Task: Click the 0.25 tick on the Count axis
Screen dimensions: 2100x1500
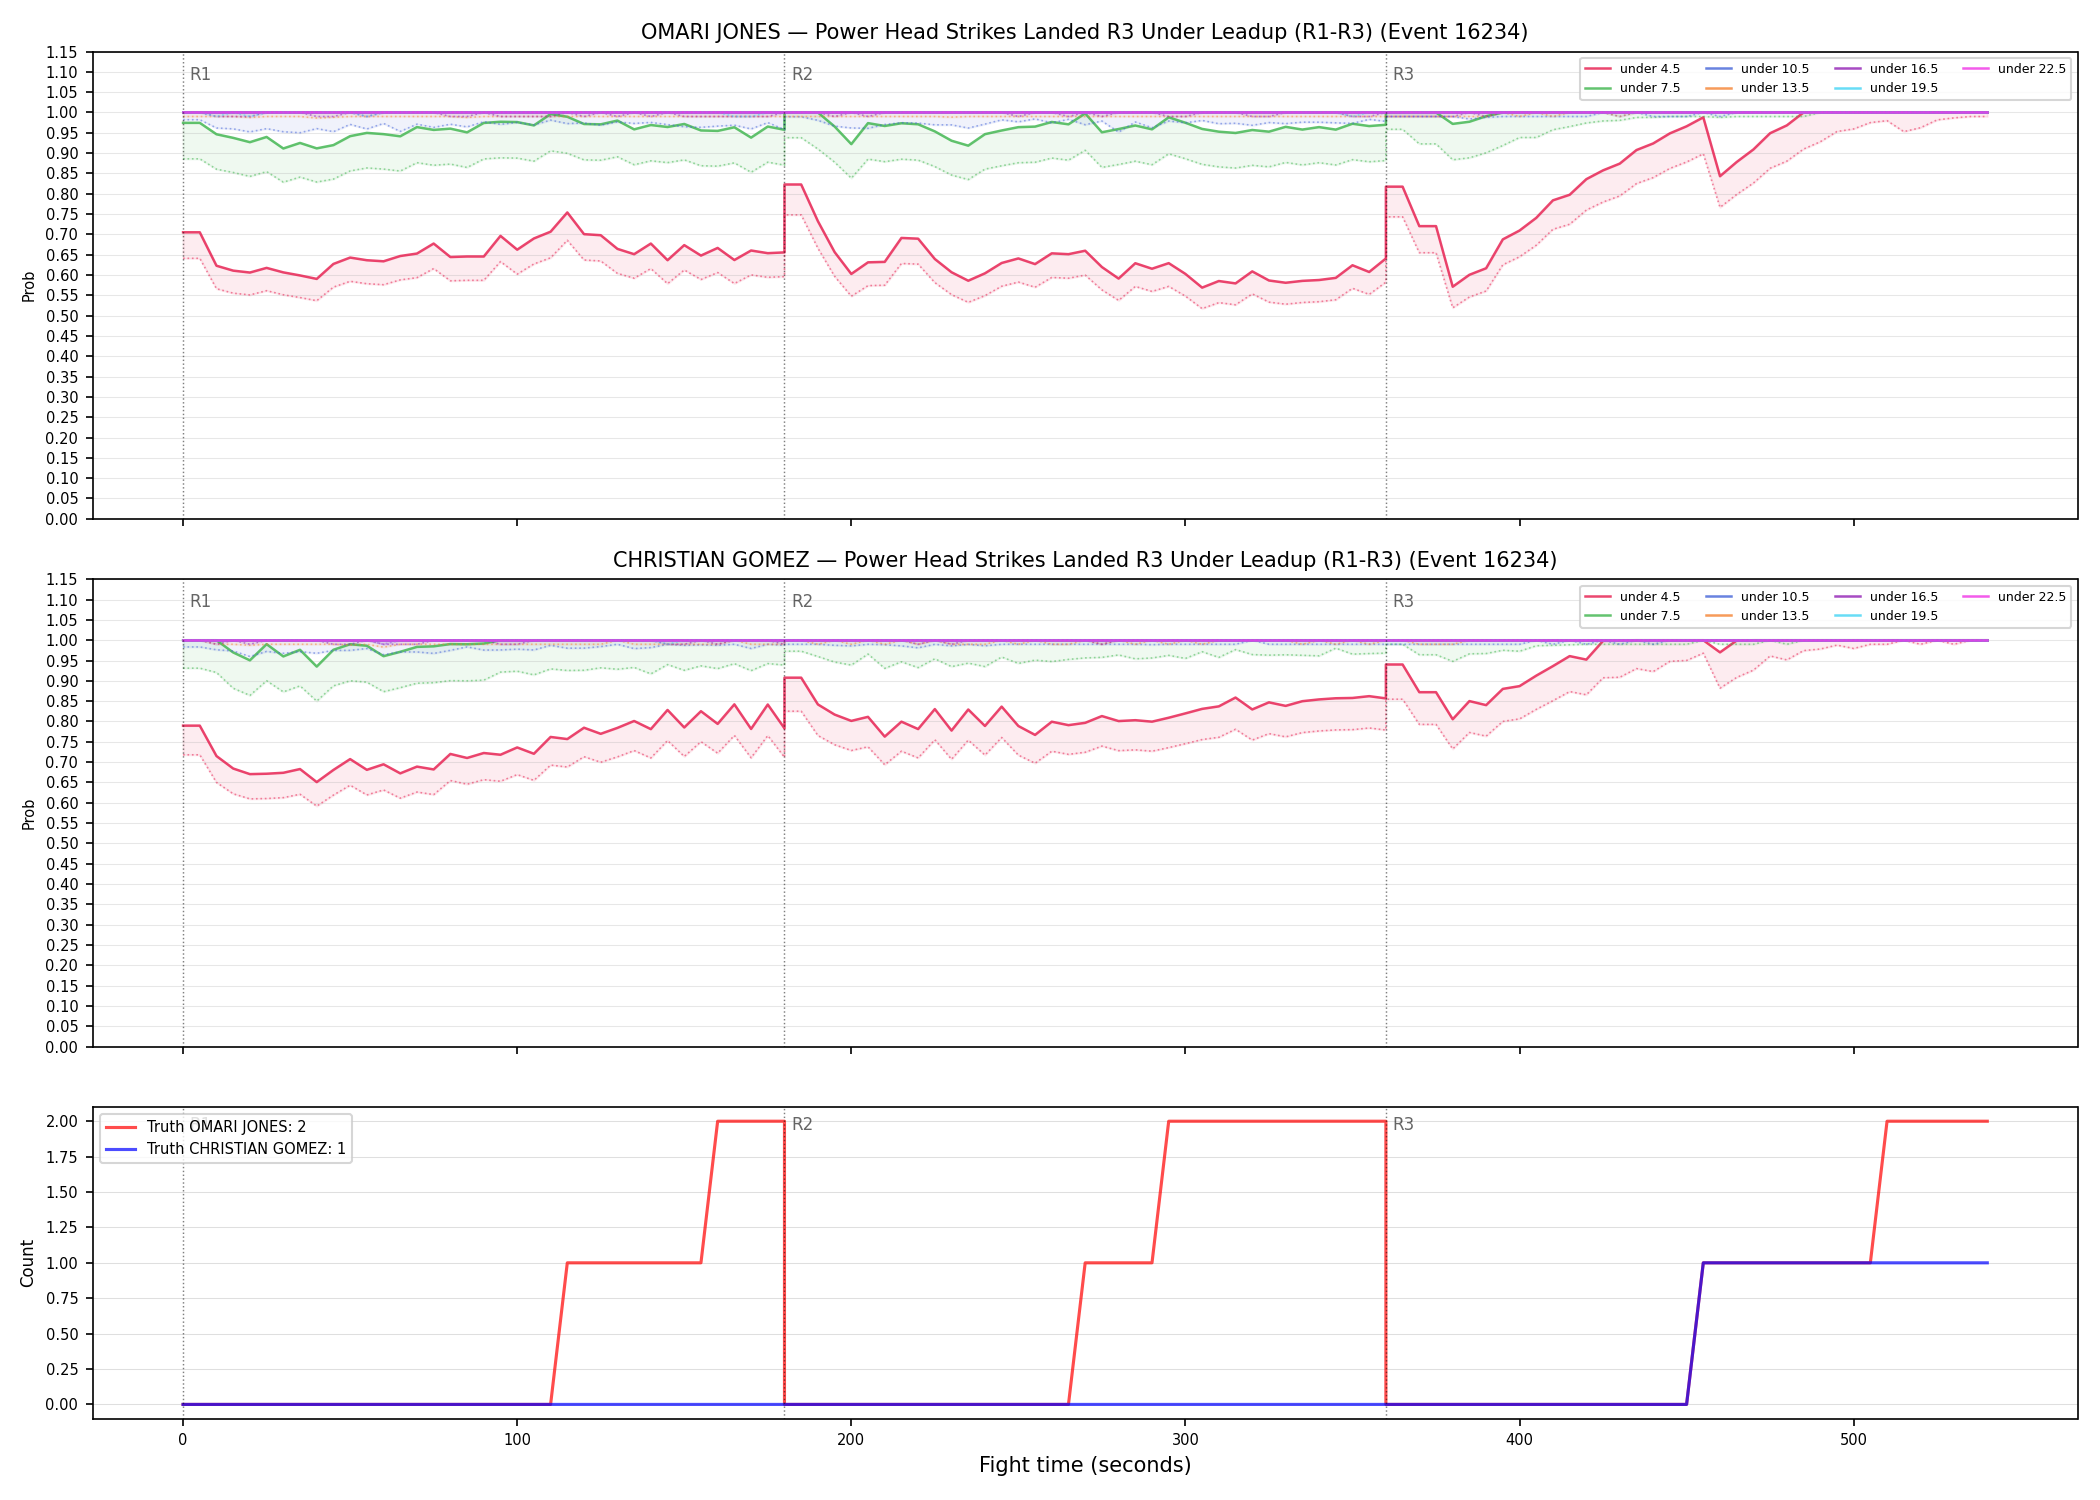Action: click(x=62, y=1369)
